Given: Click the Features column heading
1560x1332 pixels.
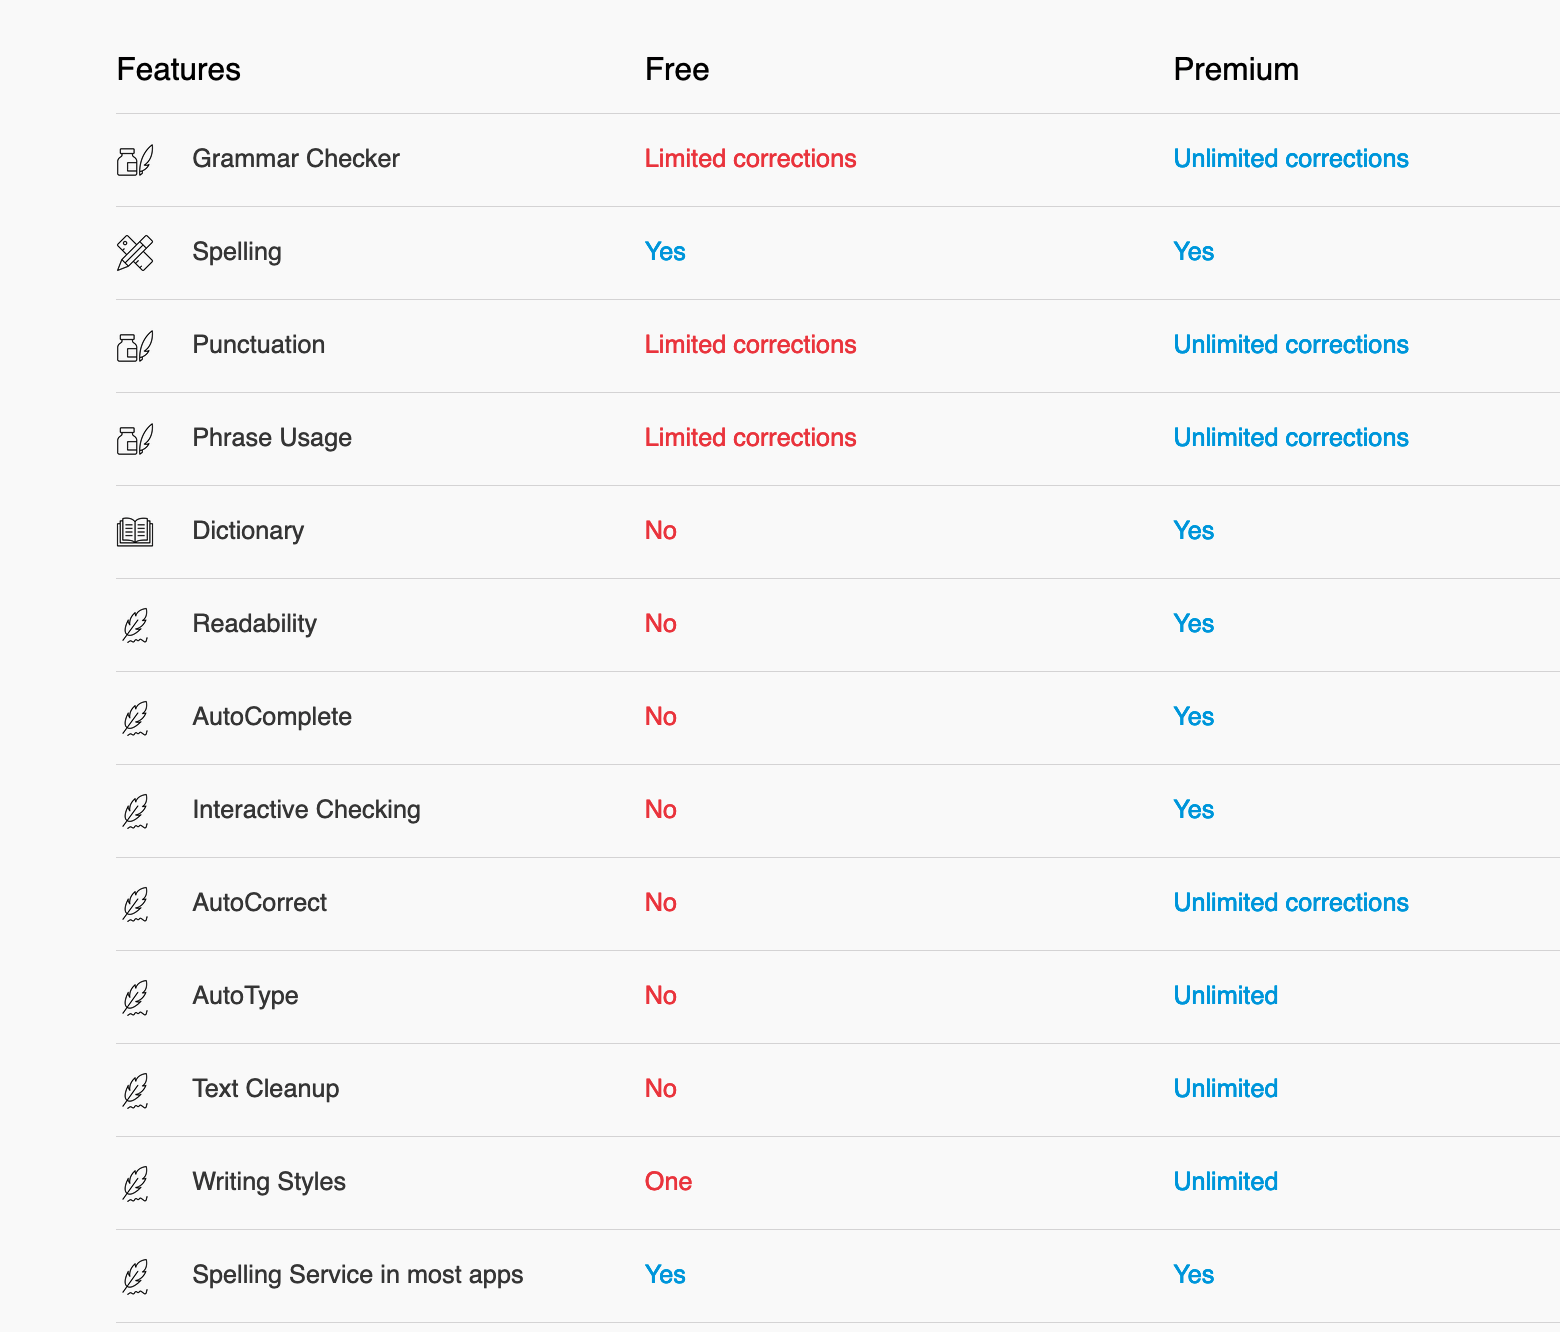Looking at the screenshot, I should pyautogui.click(x=179, y=69).
